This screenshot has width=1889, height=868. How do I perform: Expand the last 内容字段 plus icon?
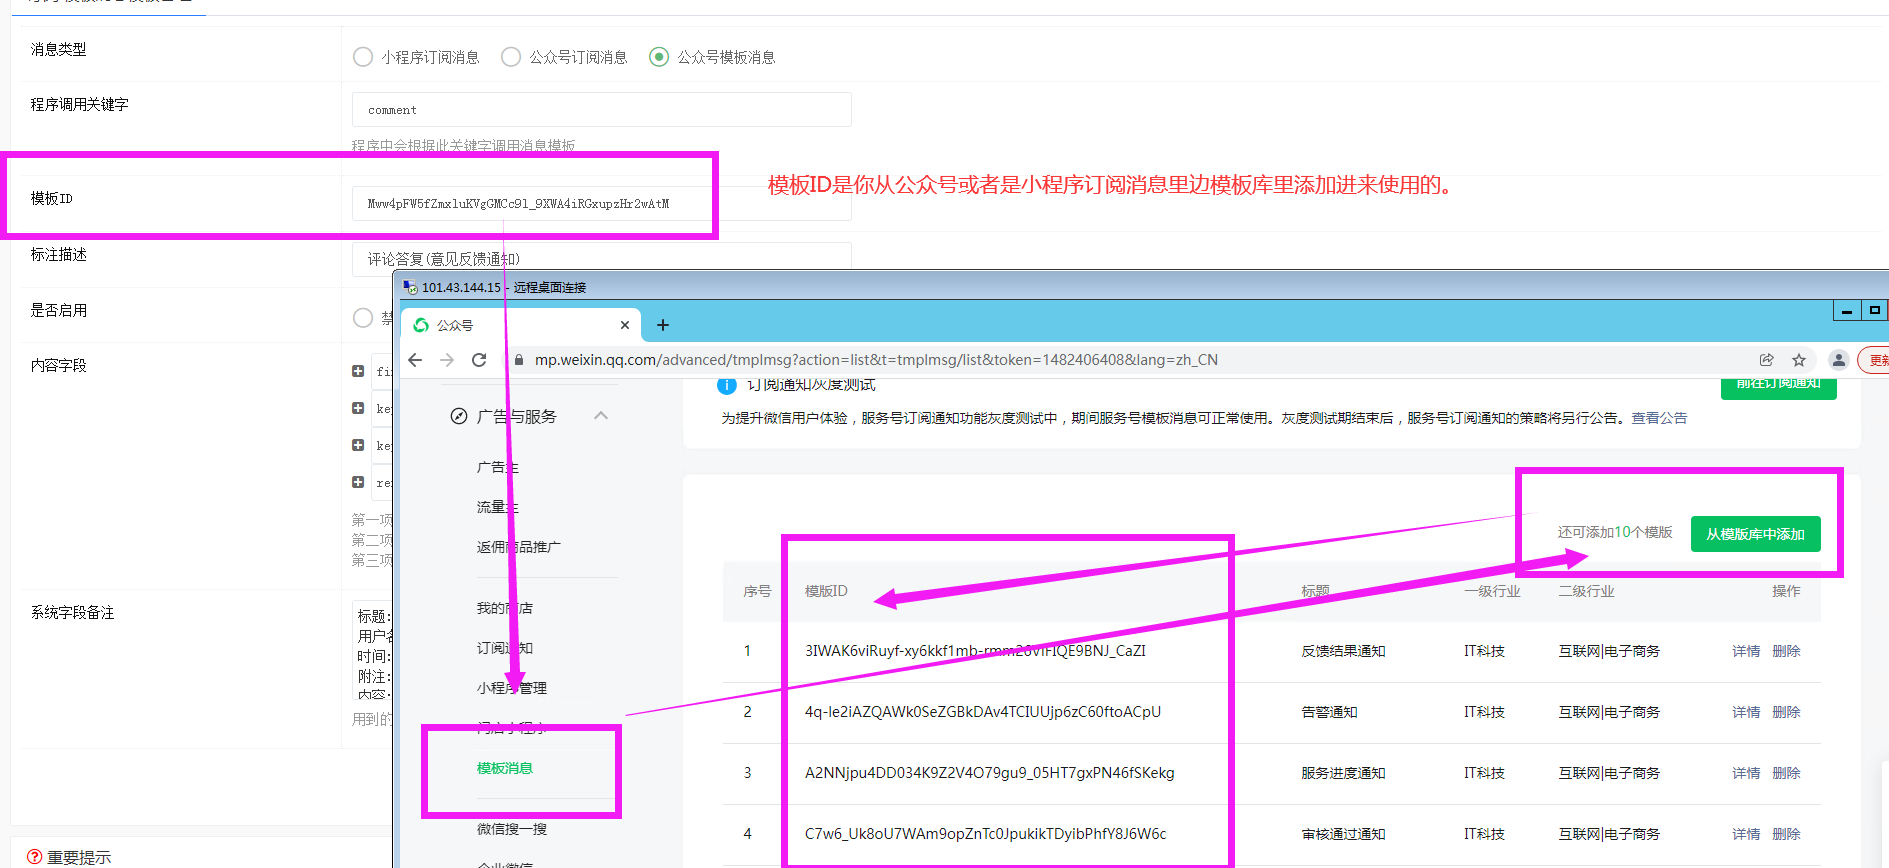point(358,482)
